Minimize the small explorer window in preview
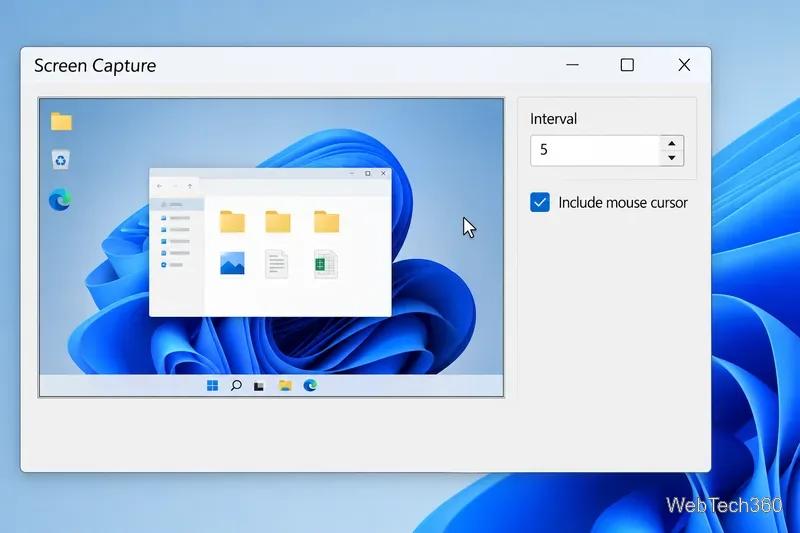800x533 pixels. [x=352, y=173]
